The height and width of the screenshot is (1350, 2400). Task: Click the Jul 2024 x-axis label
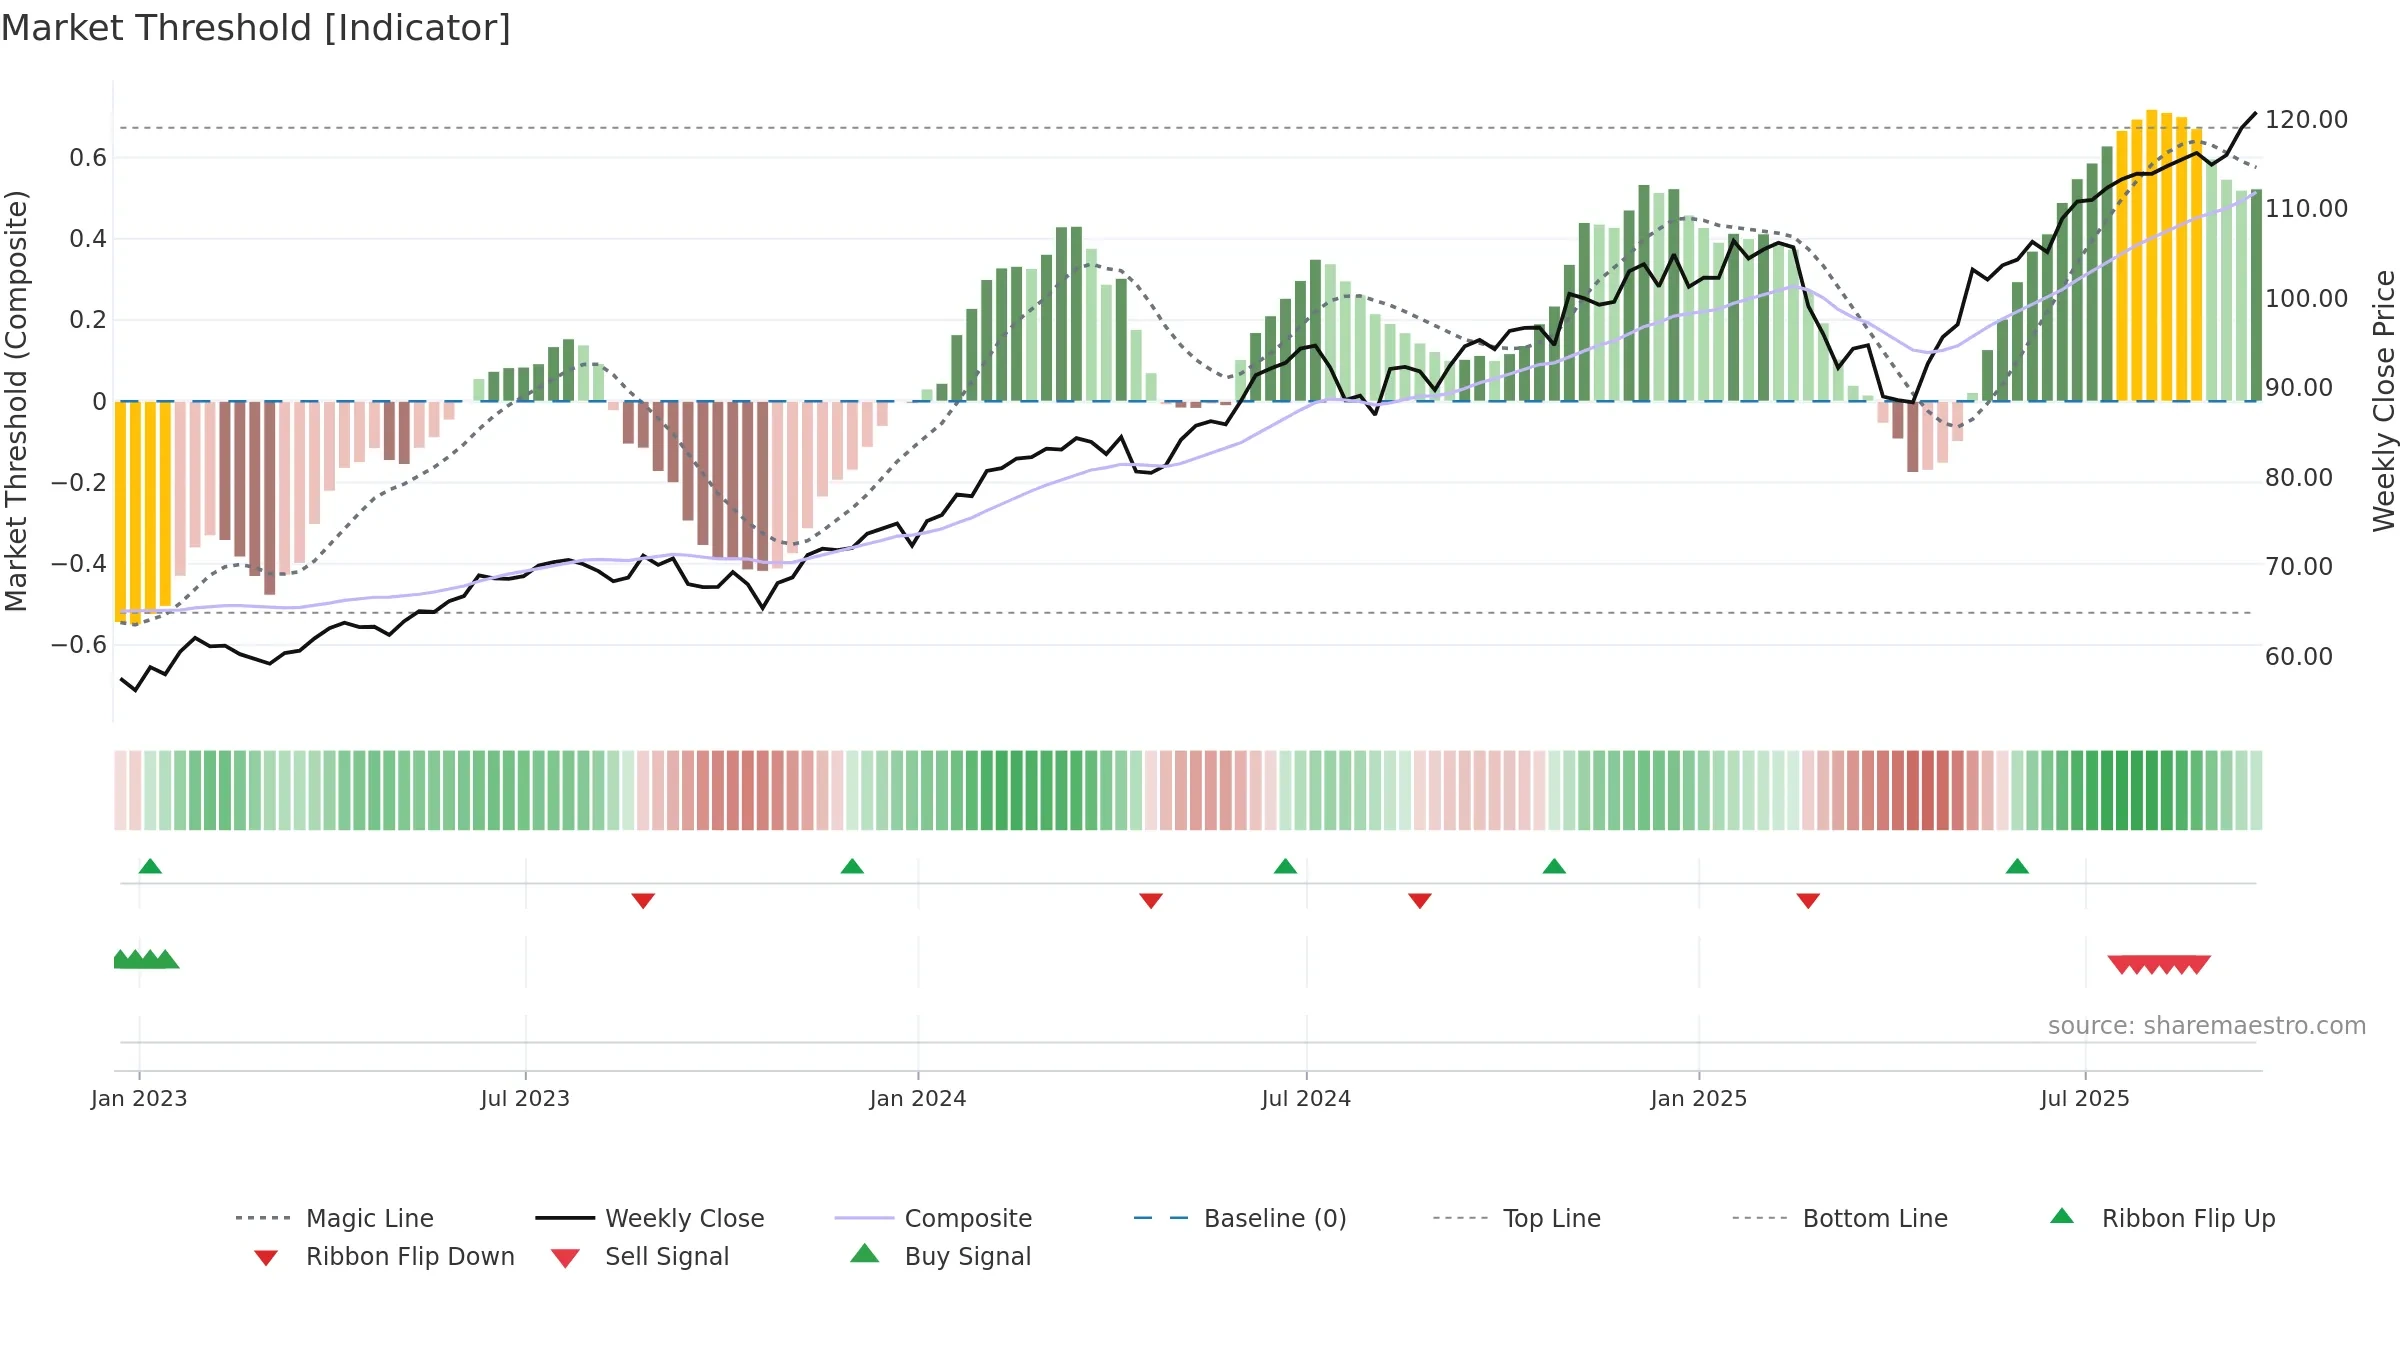1306,1098
